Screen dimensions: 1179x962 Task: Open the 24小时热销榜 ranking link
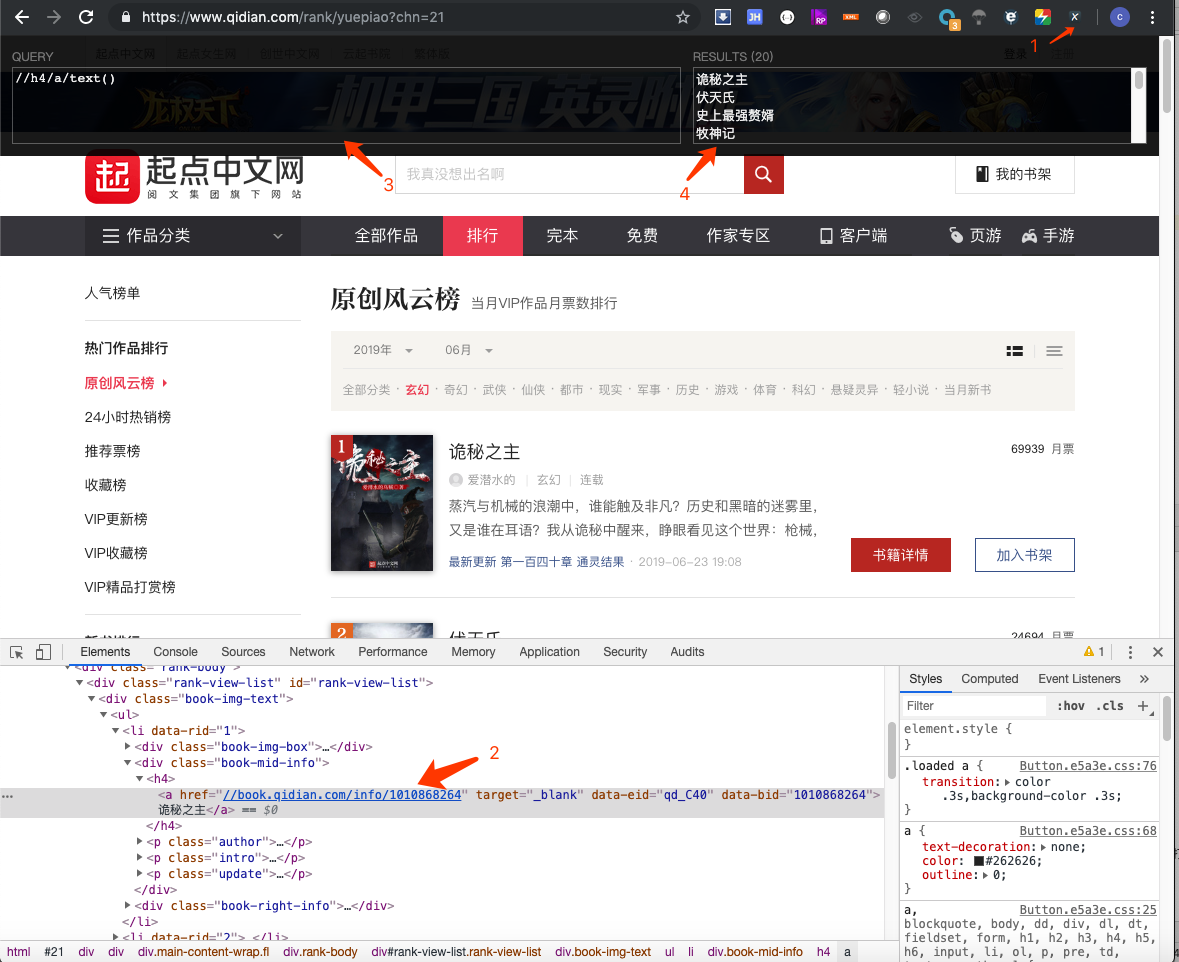pyautogui.click(x=128, y=417)
